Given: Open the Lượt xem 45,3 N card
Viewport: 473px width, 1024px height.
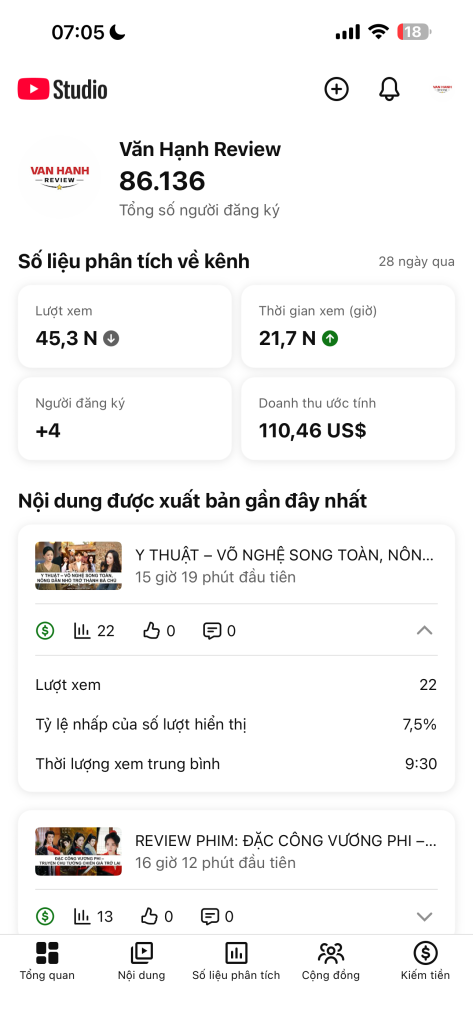Looking at the screenshot, I should (125, 327).
